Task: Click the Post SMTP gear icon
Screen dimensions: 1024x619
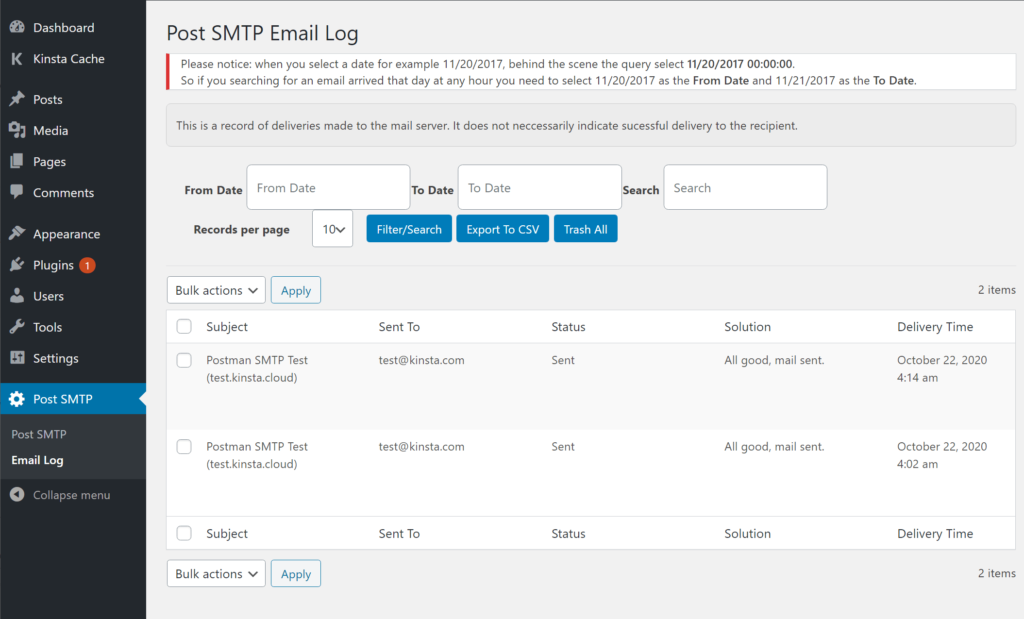Action: click(18, 398)
